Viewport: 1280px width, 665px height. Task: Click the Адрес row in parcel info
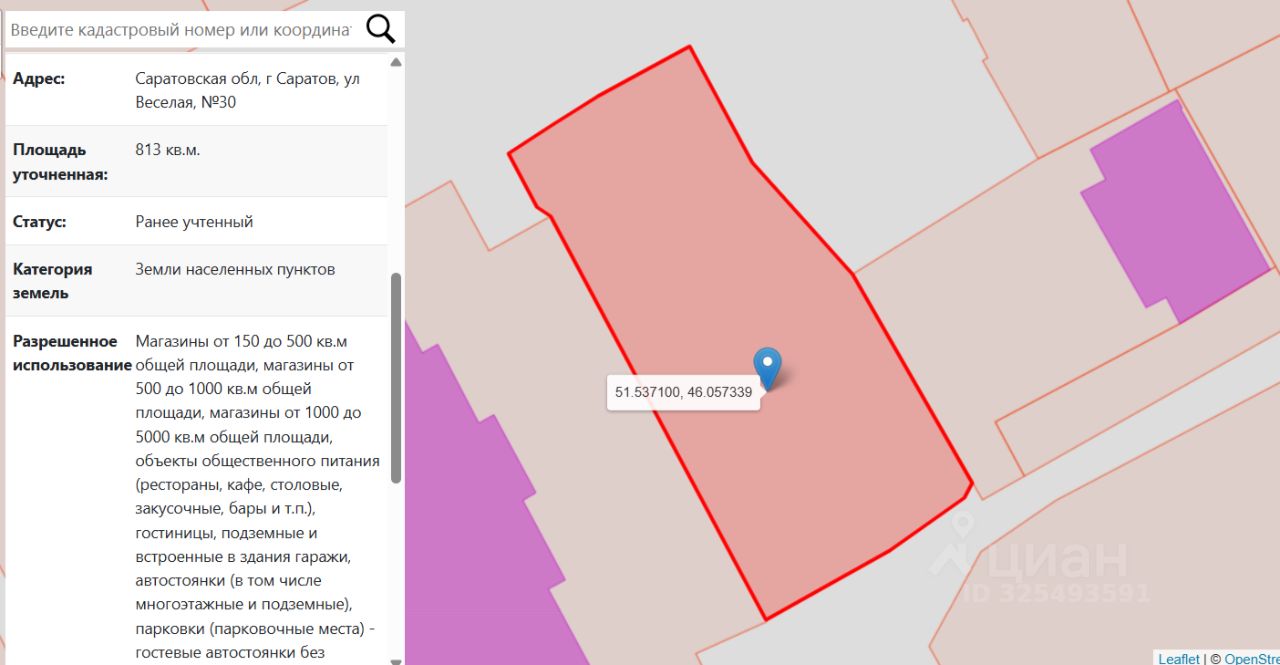(196, 90)
